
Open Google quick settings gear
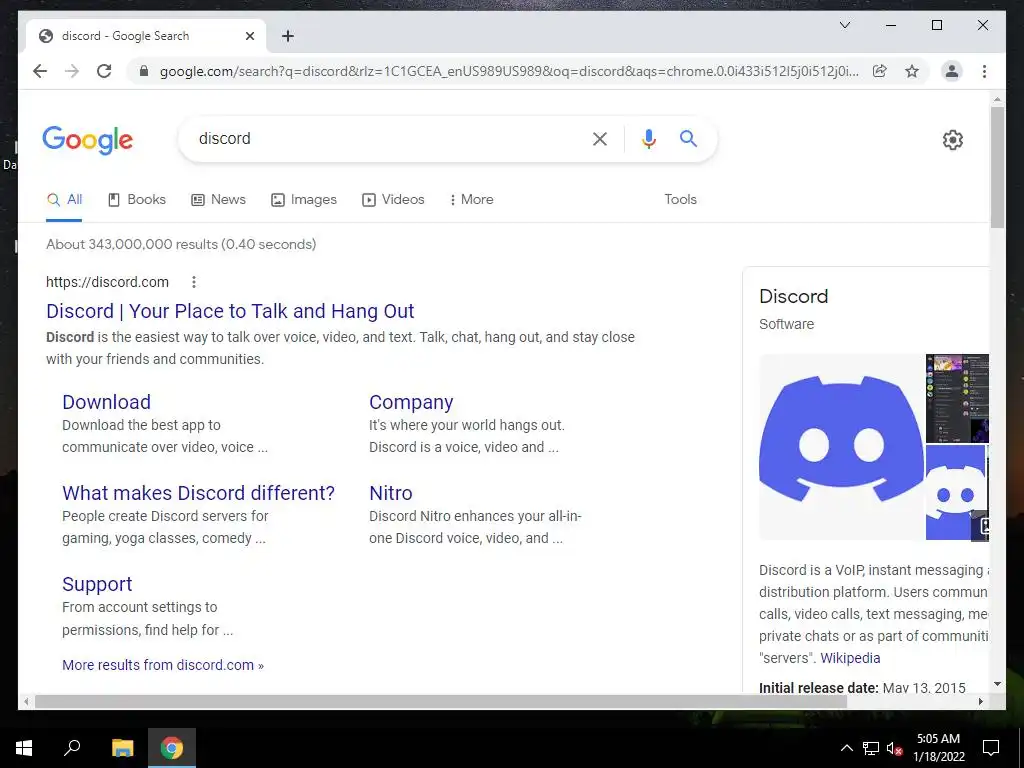tap(953, 139)
